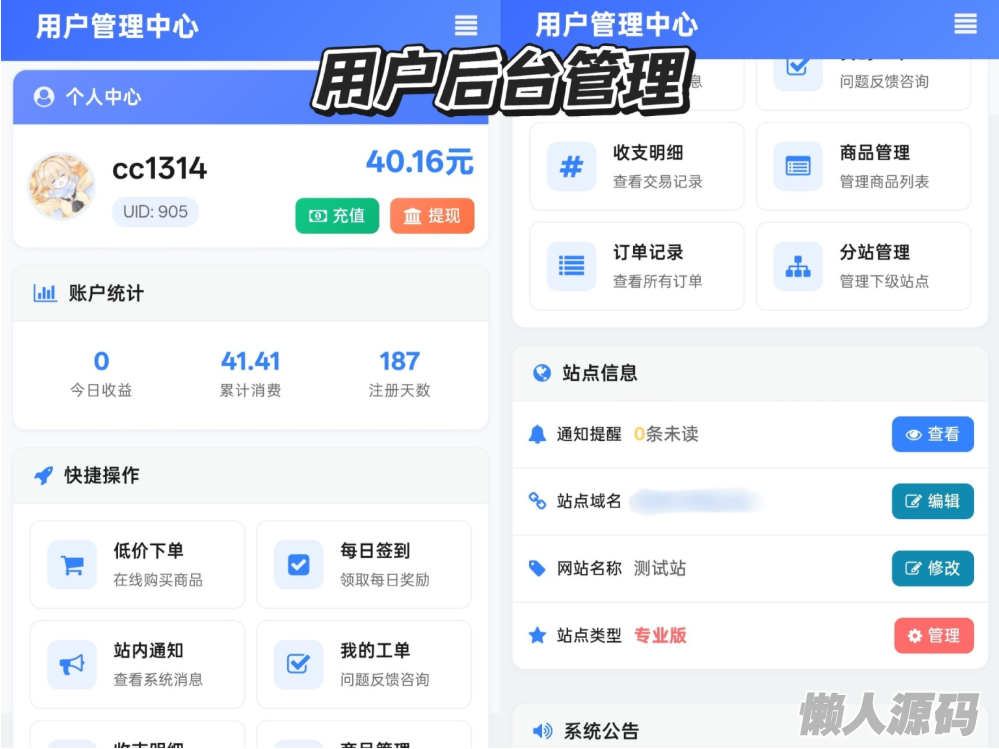This screenshot has width=999, height=749.
Task: Click the 0条未读 unread count
Action: tap(666, 434)
